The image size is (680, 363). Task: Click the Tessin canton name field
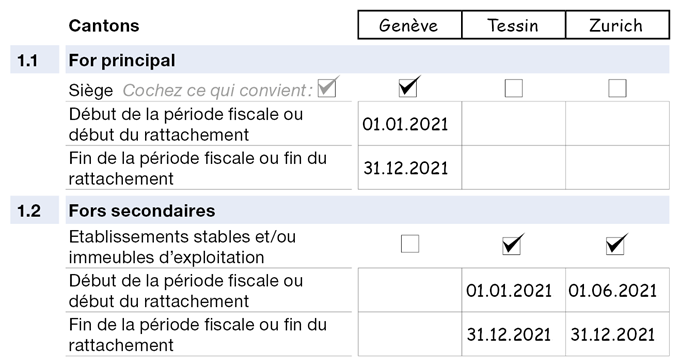(x=513, y=25)
